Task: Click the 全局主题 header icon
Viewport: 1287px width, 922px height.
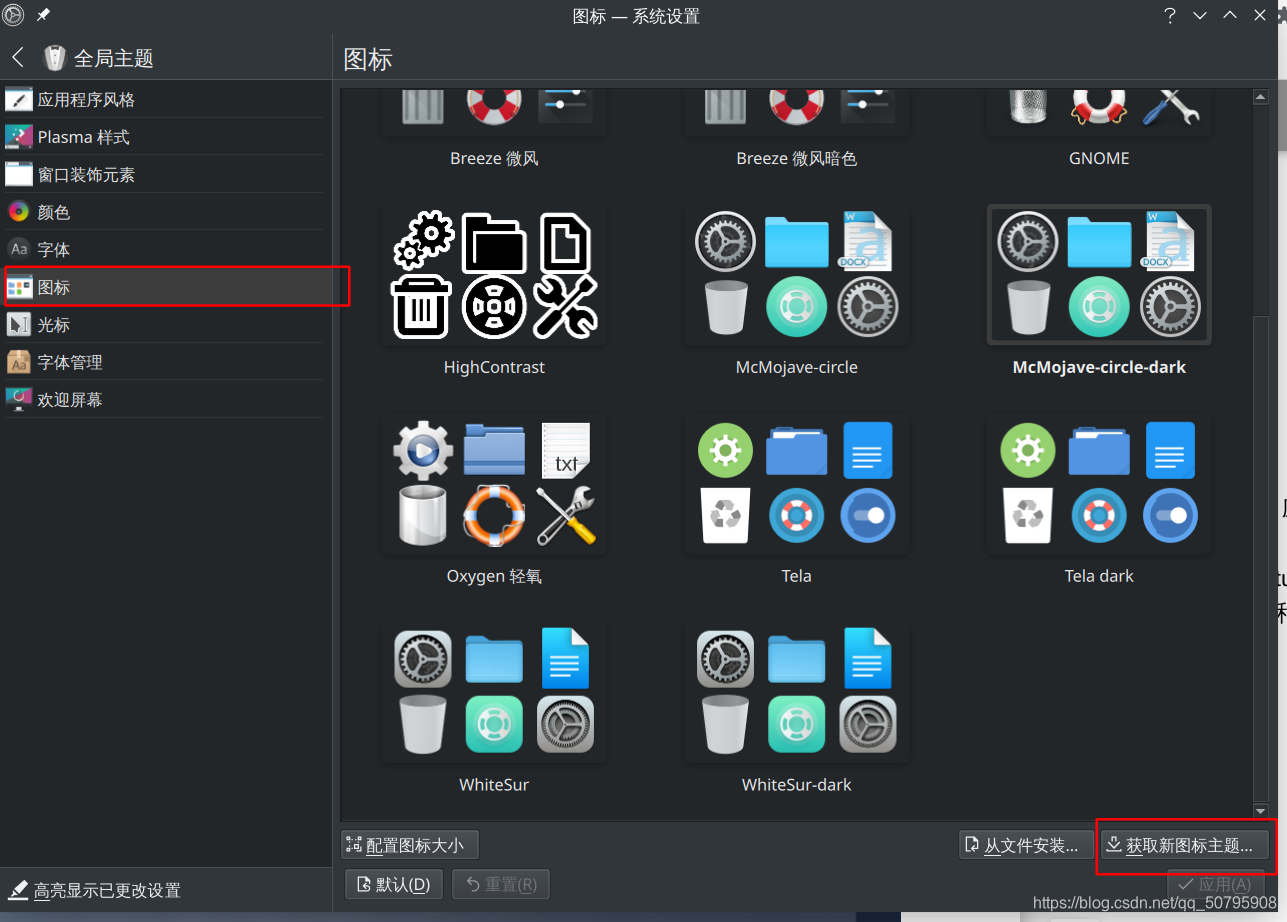Action: (54, 58)
